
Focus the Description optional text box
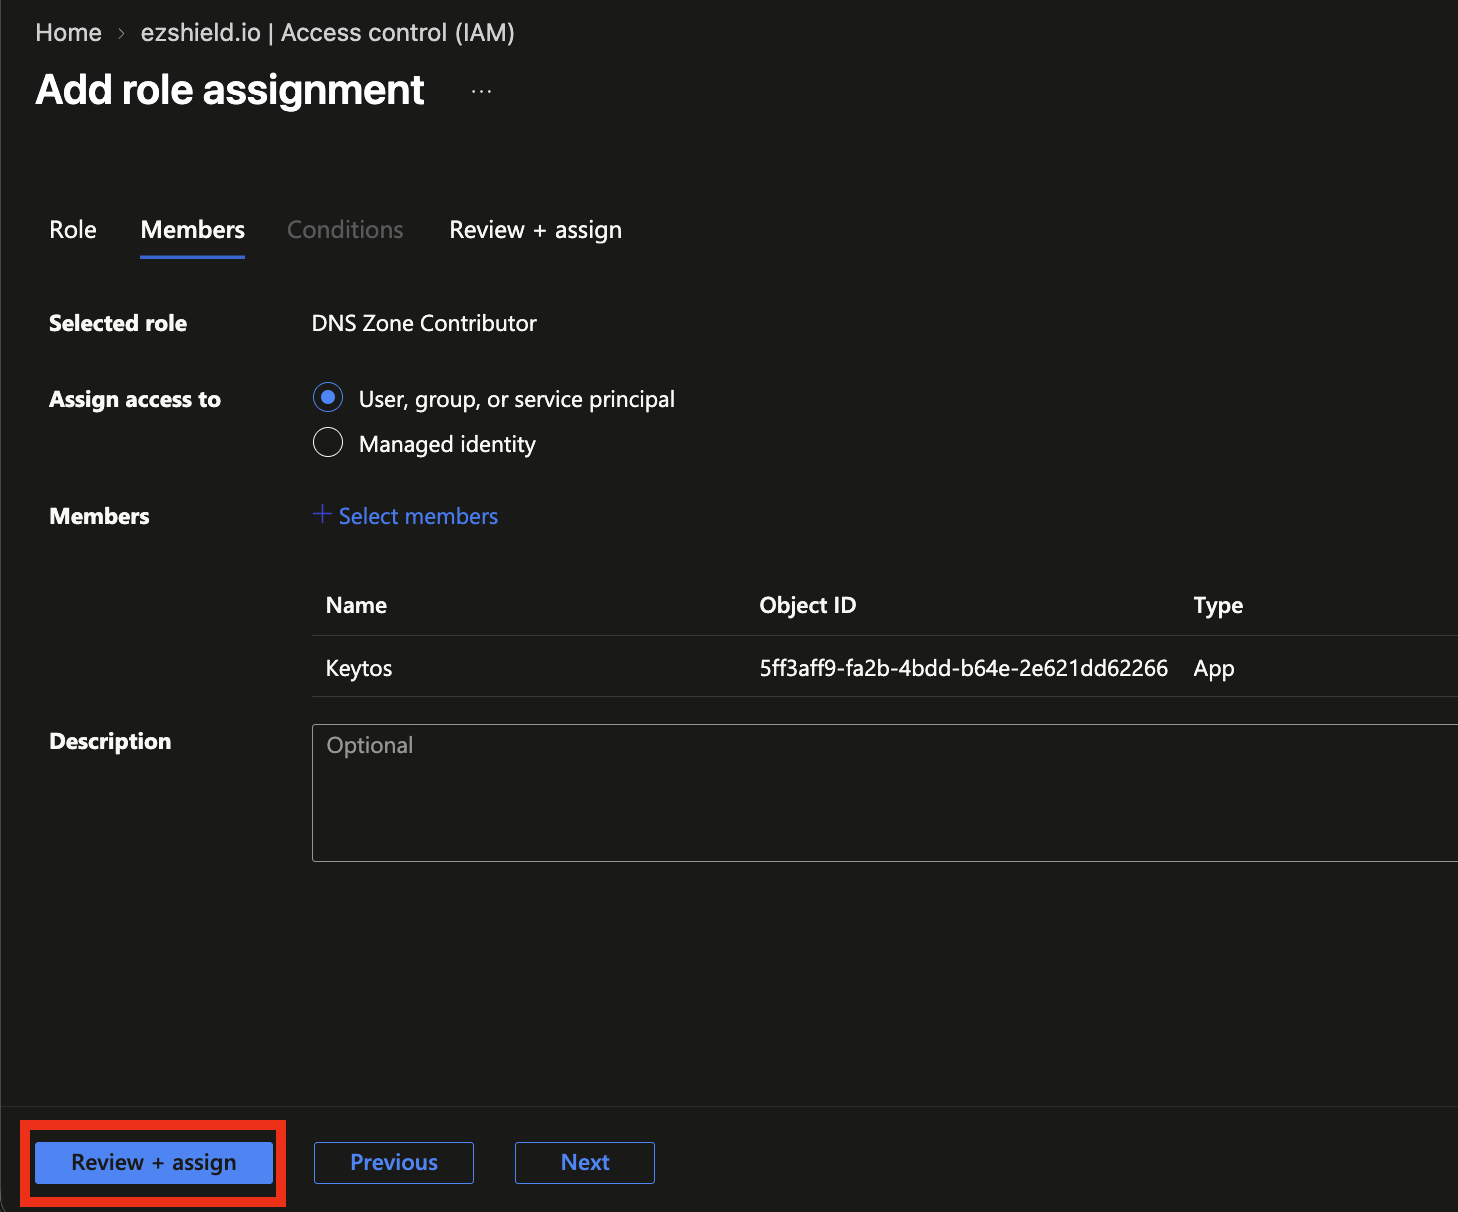[885, 793]
